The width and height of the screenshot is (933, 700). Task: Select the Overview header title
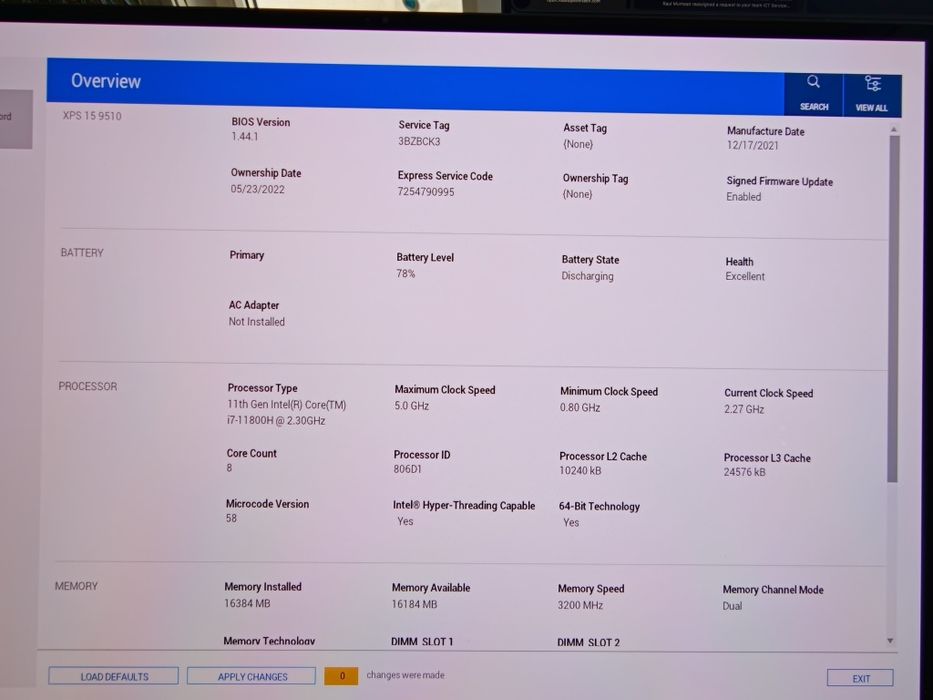coord(106,81)
